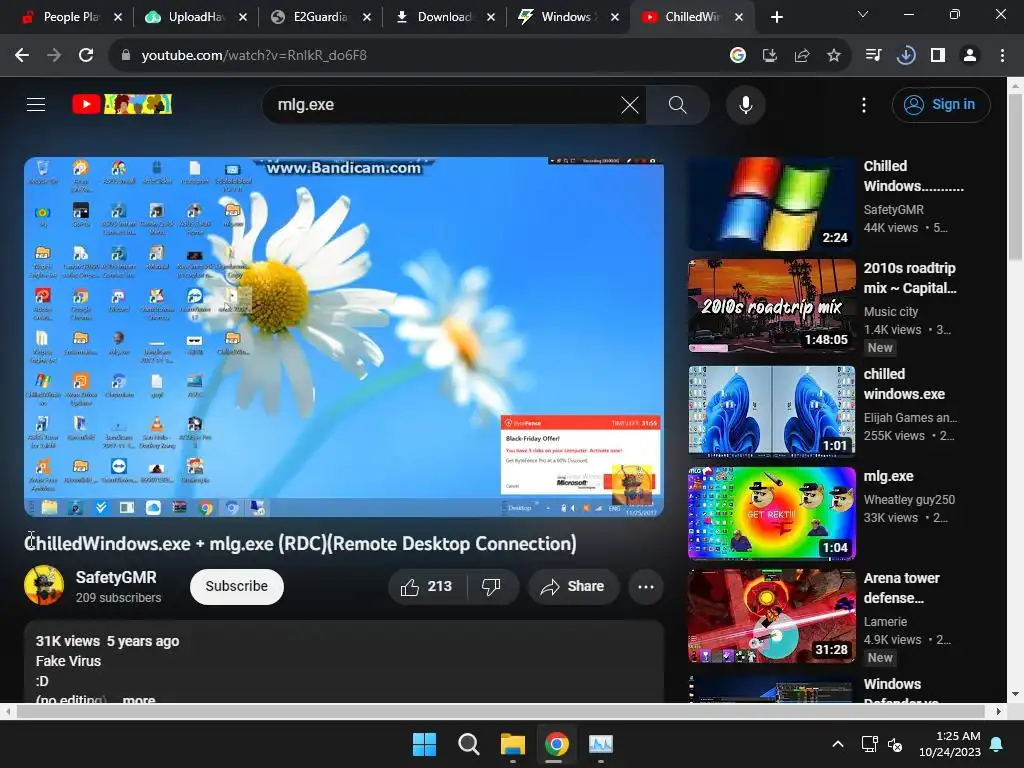
Task: Clear the search box with the X
Action: coord(630,105)
